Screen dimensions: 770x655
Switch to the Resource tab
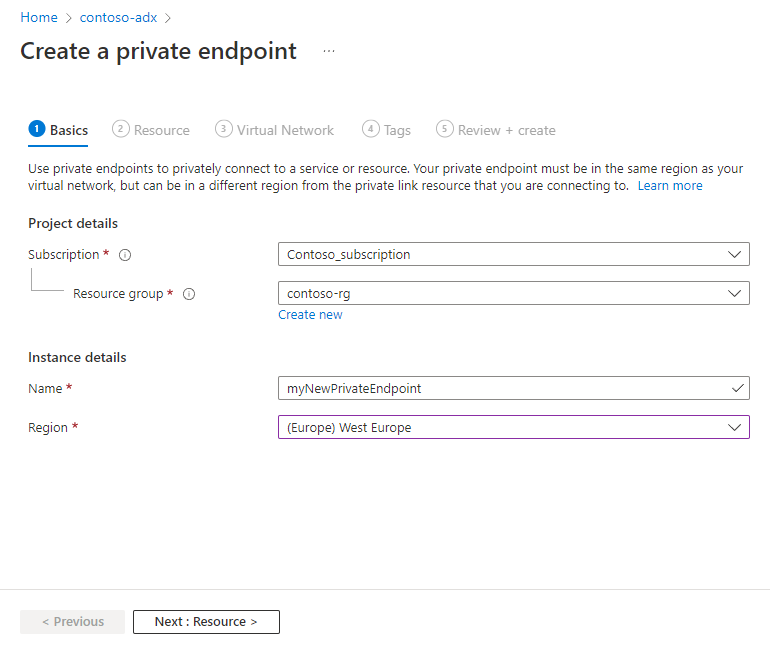click(161, 130)
